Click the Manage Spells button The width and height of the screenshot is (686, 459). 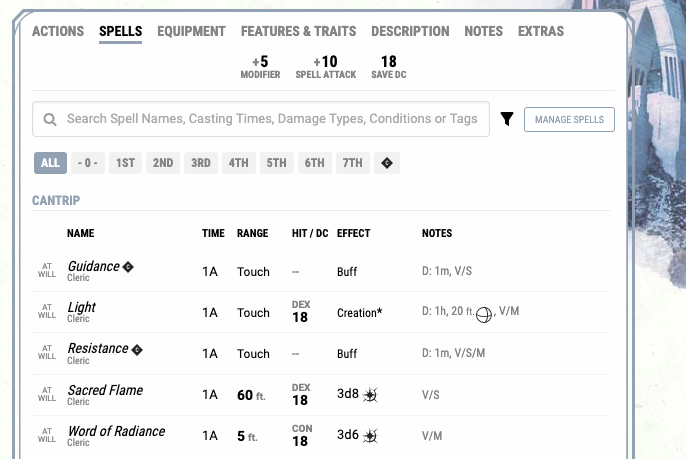coord(569,119)
